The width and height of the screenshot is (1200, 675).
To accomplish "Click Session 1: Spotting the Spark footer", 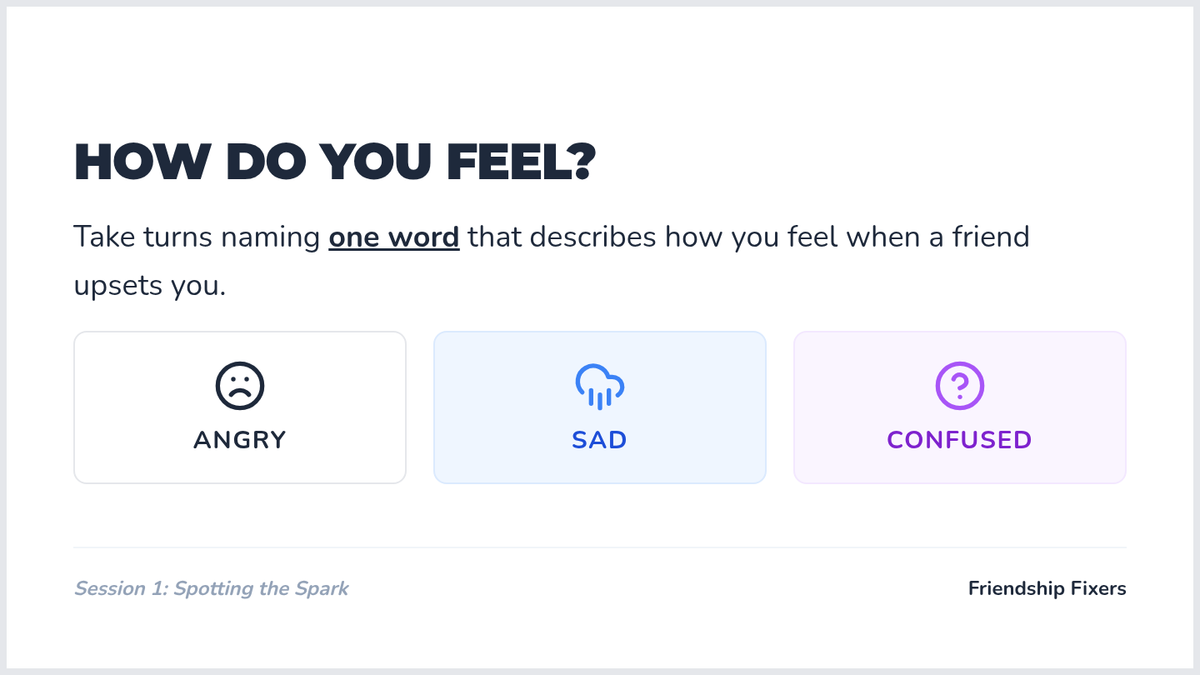I will (x=212, y=588).
